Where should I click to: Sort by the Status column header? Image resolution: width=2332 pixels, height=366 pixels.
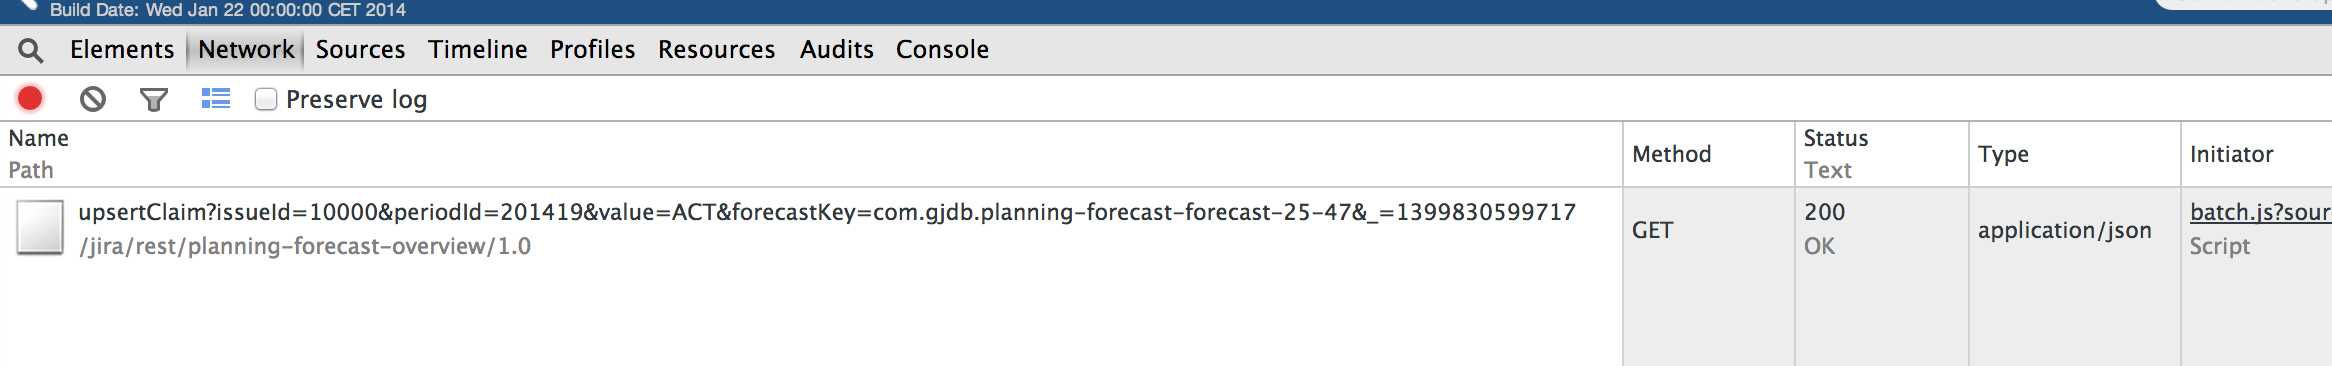[x=1836, y=138]
